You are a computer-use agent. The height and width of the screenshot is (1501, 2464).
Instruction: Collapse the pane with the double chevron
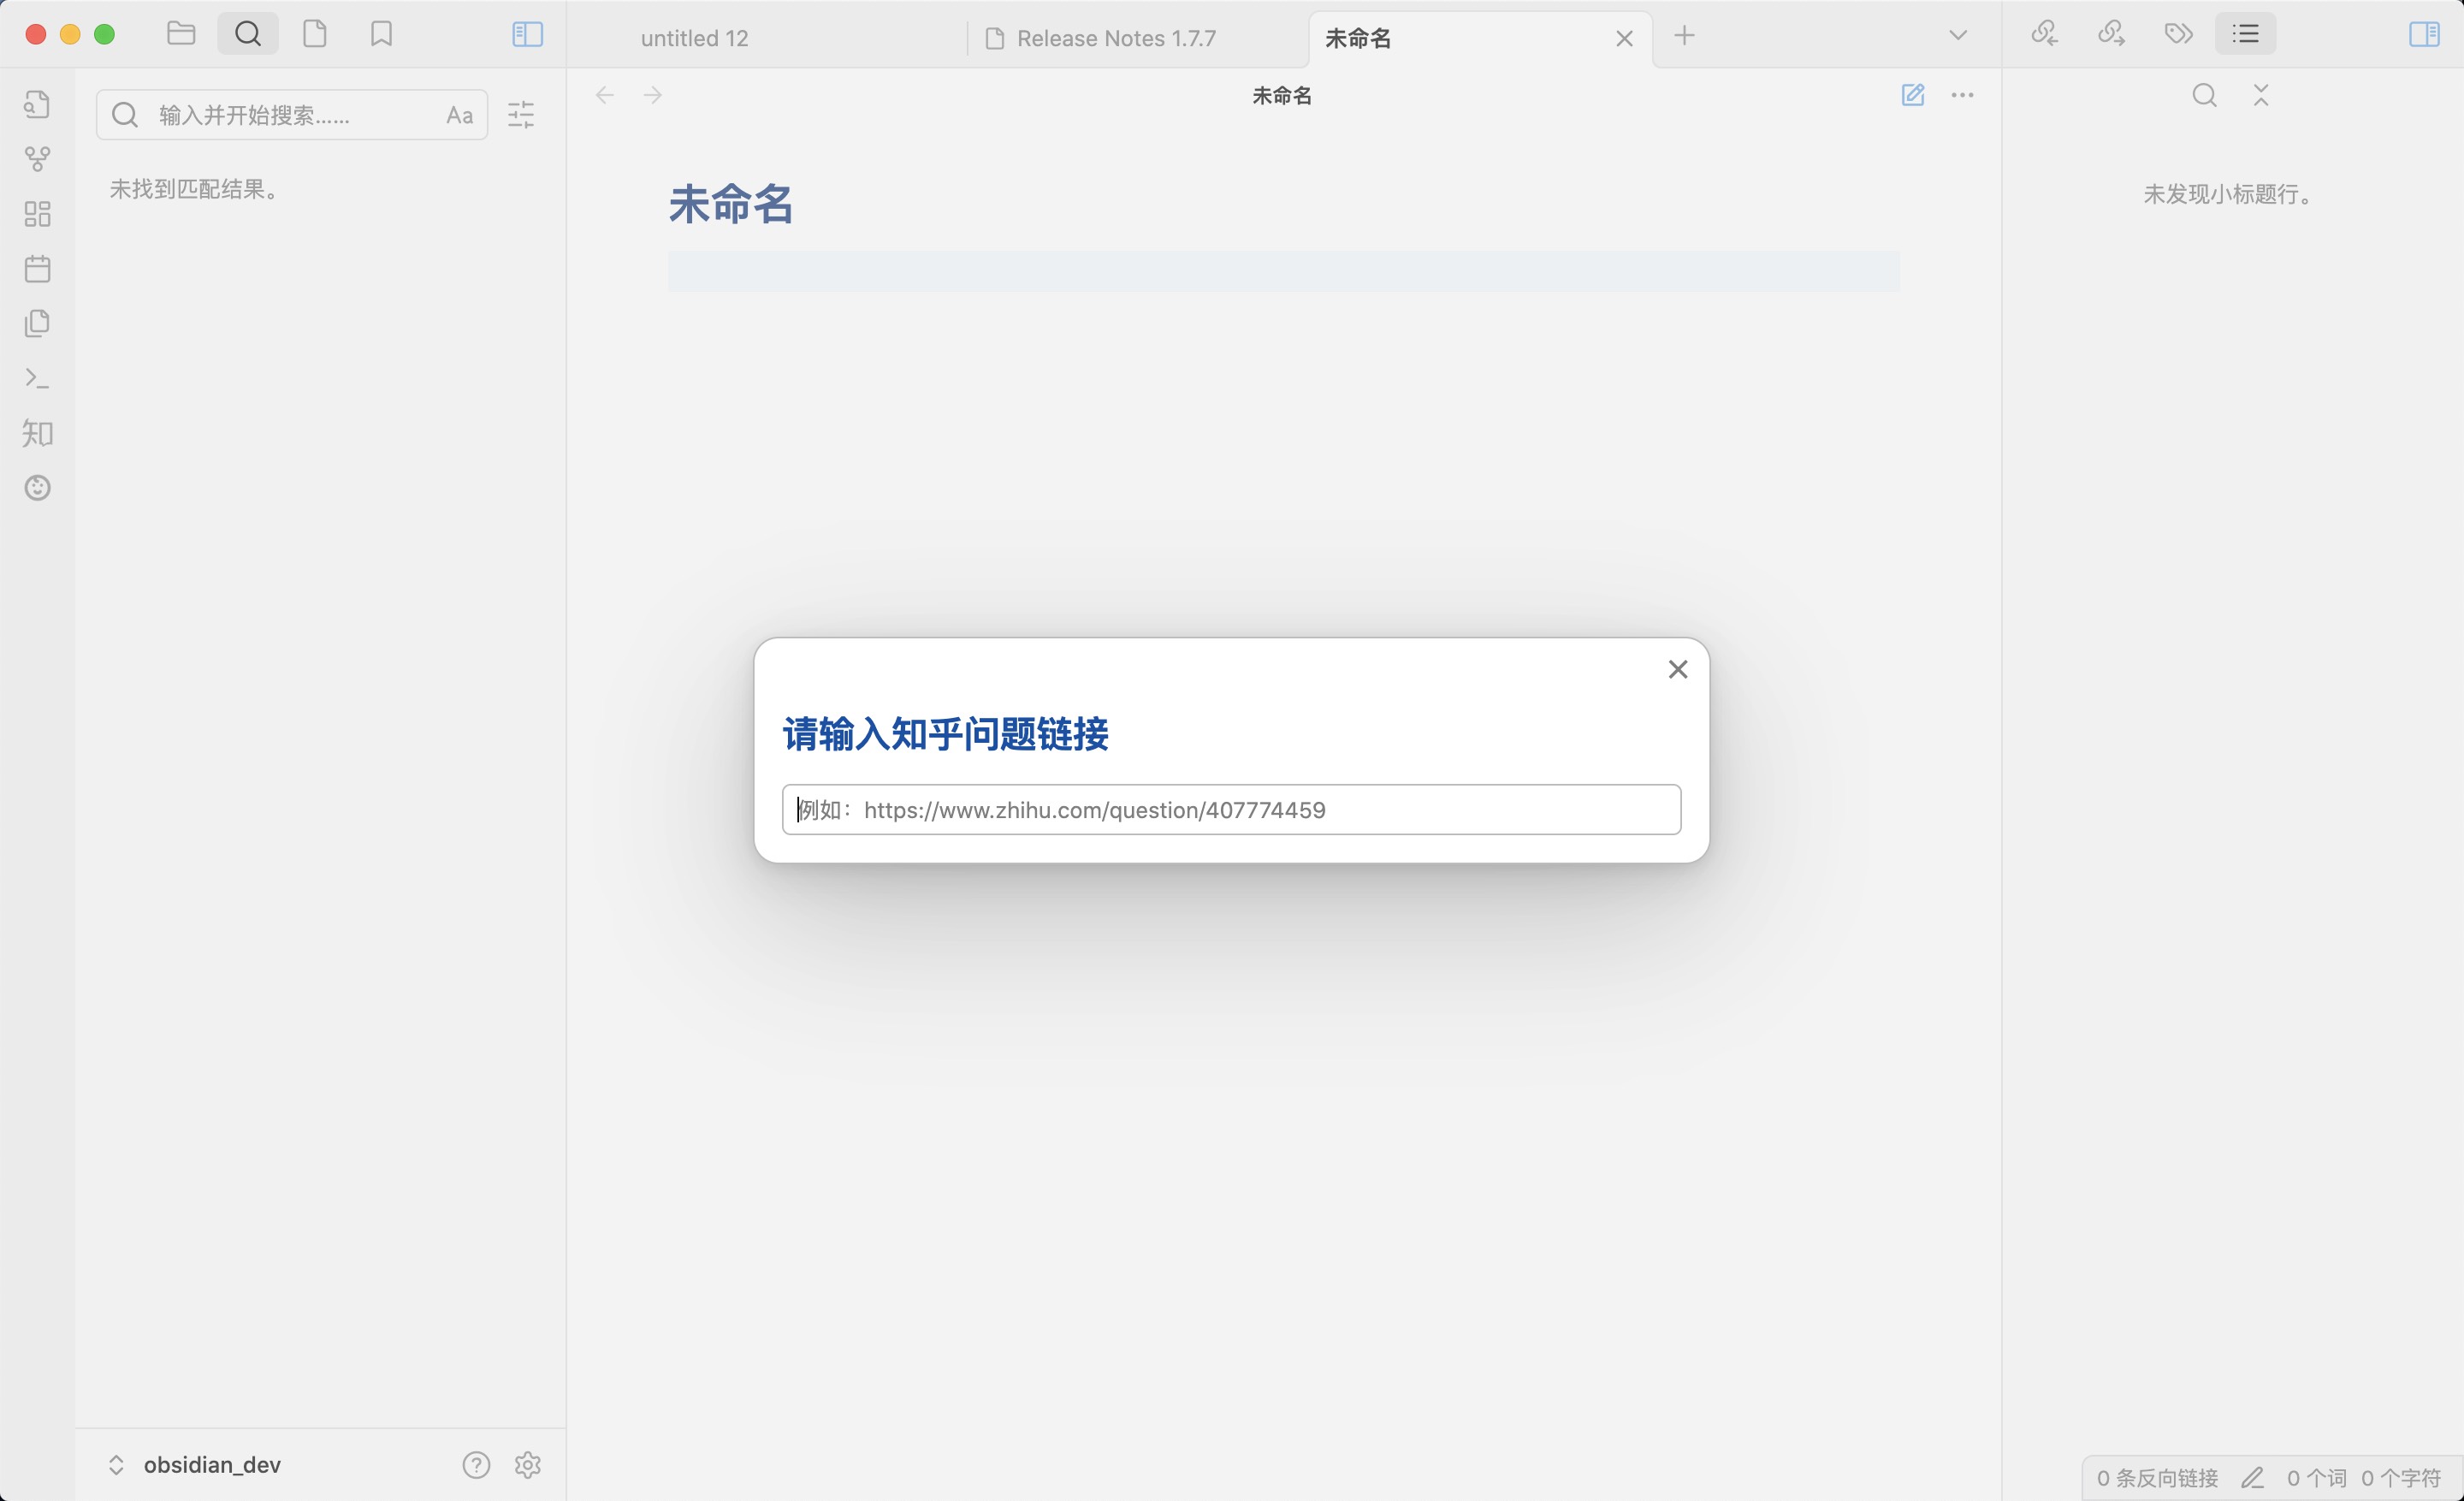tap(2261, 95)
